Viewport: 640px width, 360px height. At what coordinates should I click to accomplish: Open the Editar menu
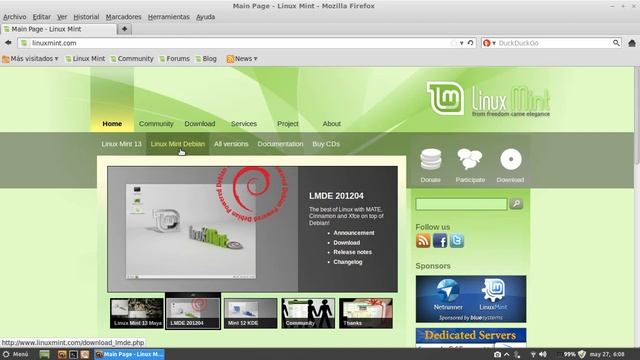(x=42, y=17)
